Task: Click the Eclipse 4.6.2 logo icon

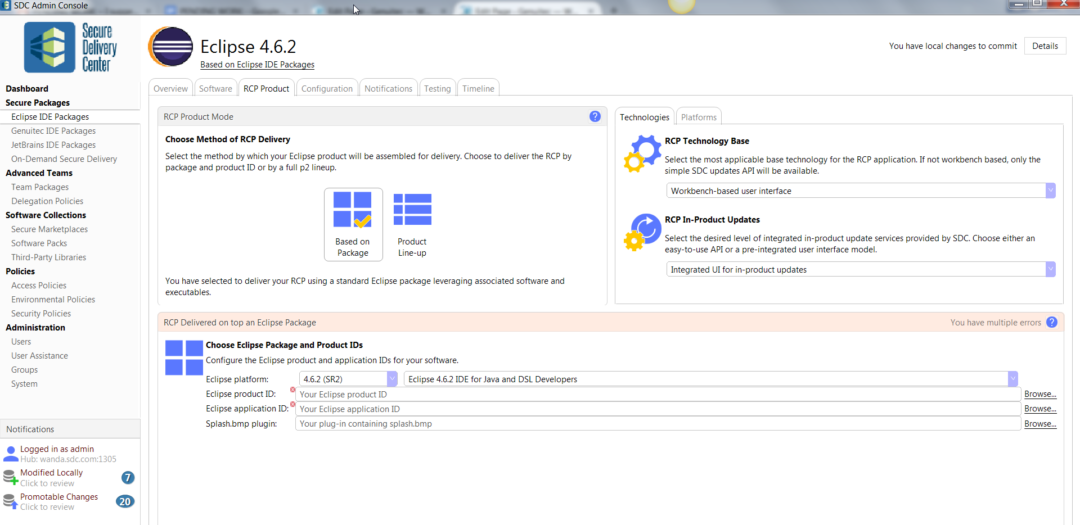Action: pos(170,48)
